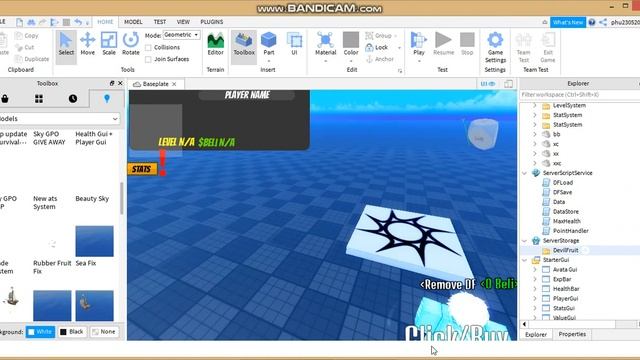
Task: Select the DataStore script
Action: point(565,211)
